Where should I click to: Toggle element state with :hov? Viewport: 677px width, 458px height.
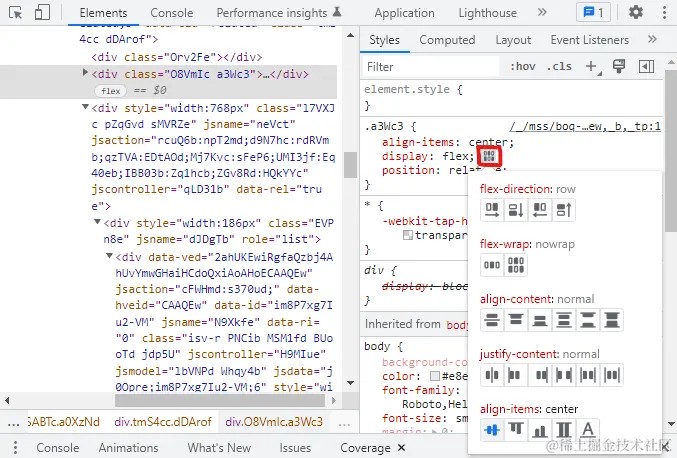tap(522, 66)
